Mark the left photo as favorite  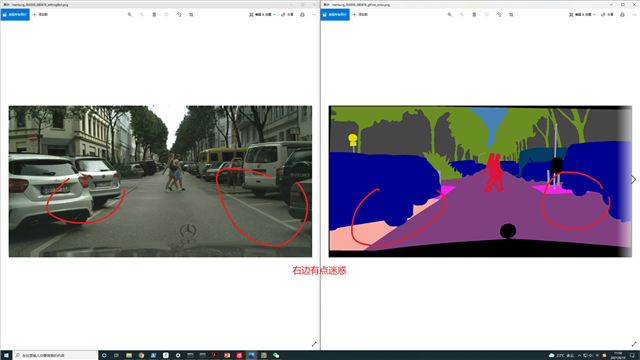pos(167,15)
